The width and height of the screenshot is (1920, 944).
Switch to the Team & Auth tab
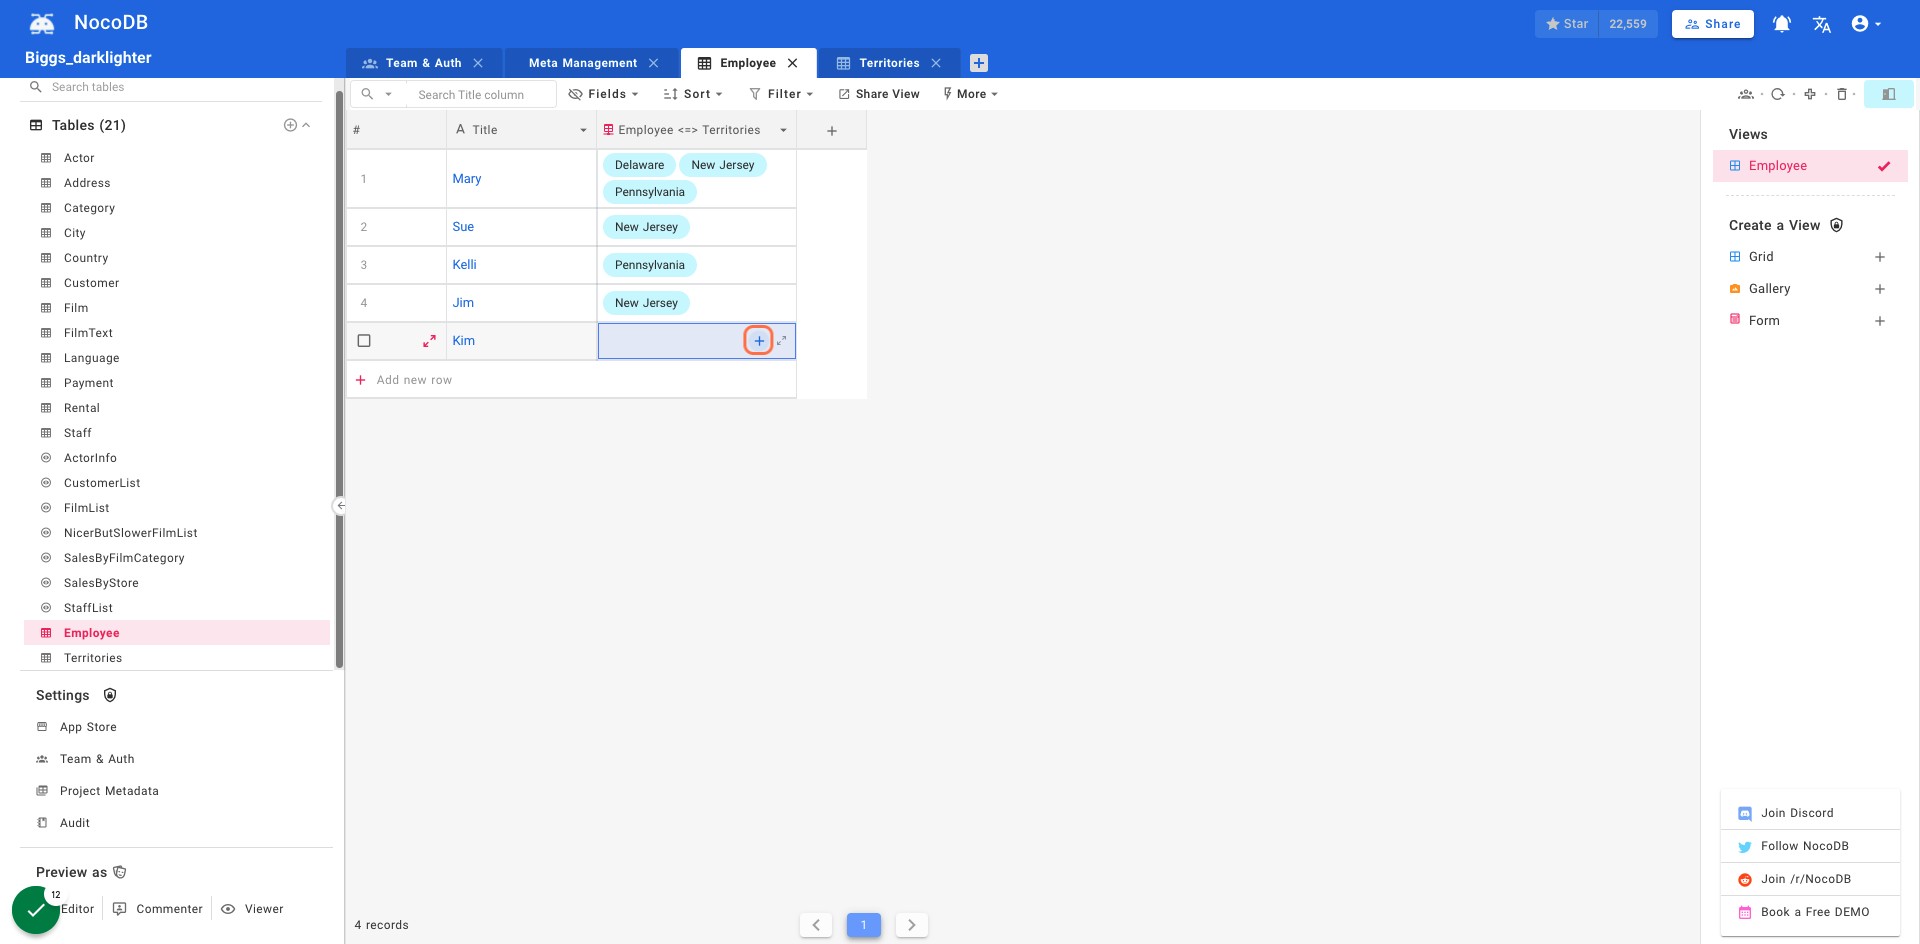tap(423, 63)
